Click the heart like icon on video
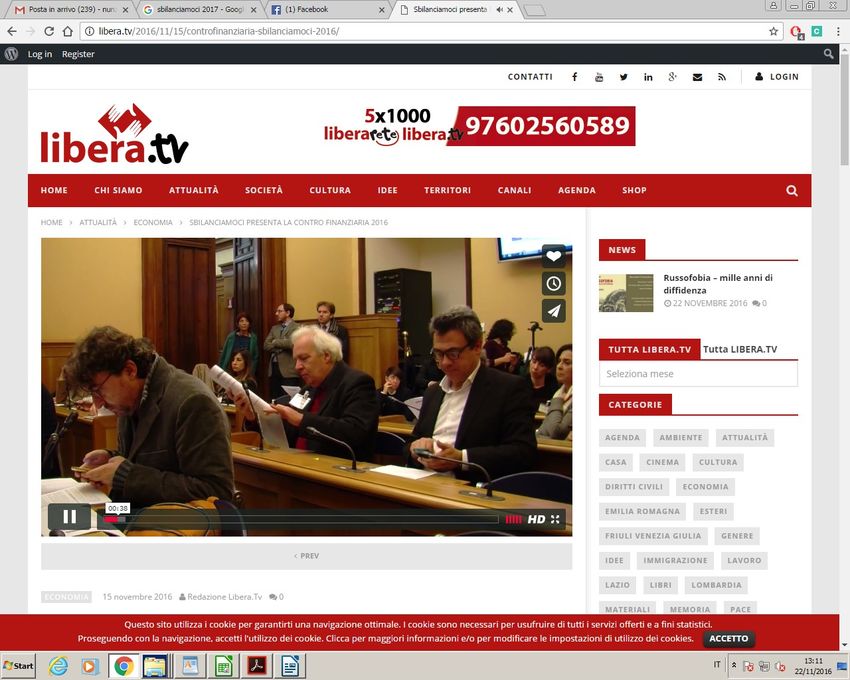The height and width of the screenshot is (680, 850). tap(554, 257)
